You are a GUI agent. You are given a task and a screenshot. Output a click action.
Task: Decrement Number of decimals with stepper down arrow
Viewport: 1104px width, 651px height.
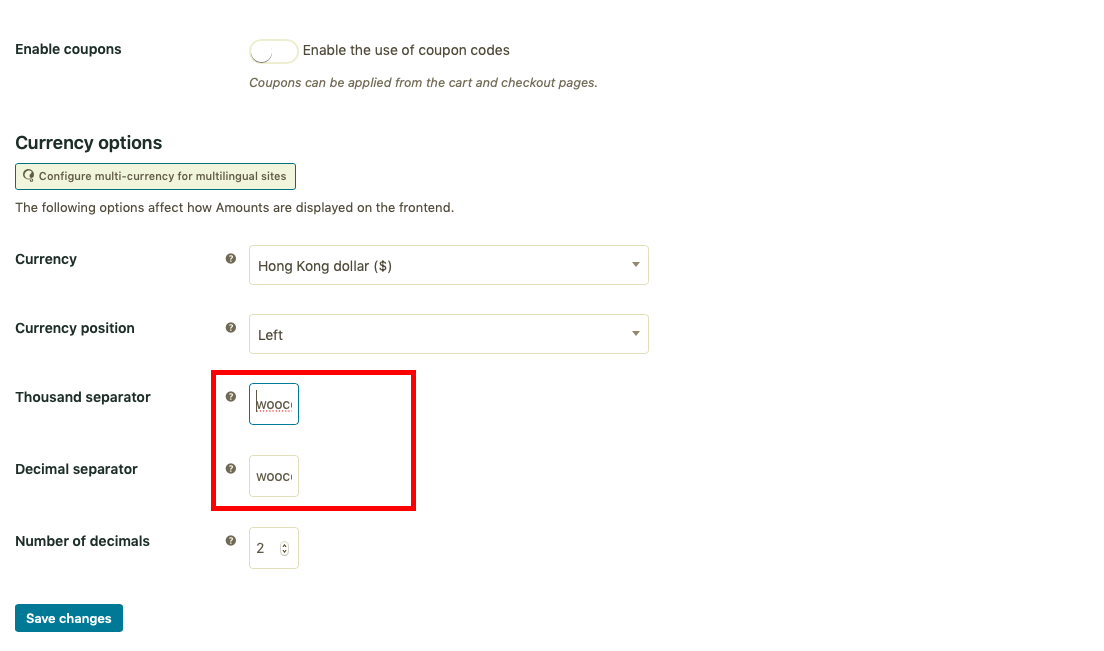click(x=286, y=551)
